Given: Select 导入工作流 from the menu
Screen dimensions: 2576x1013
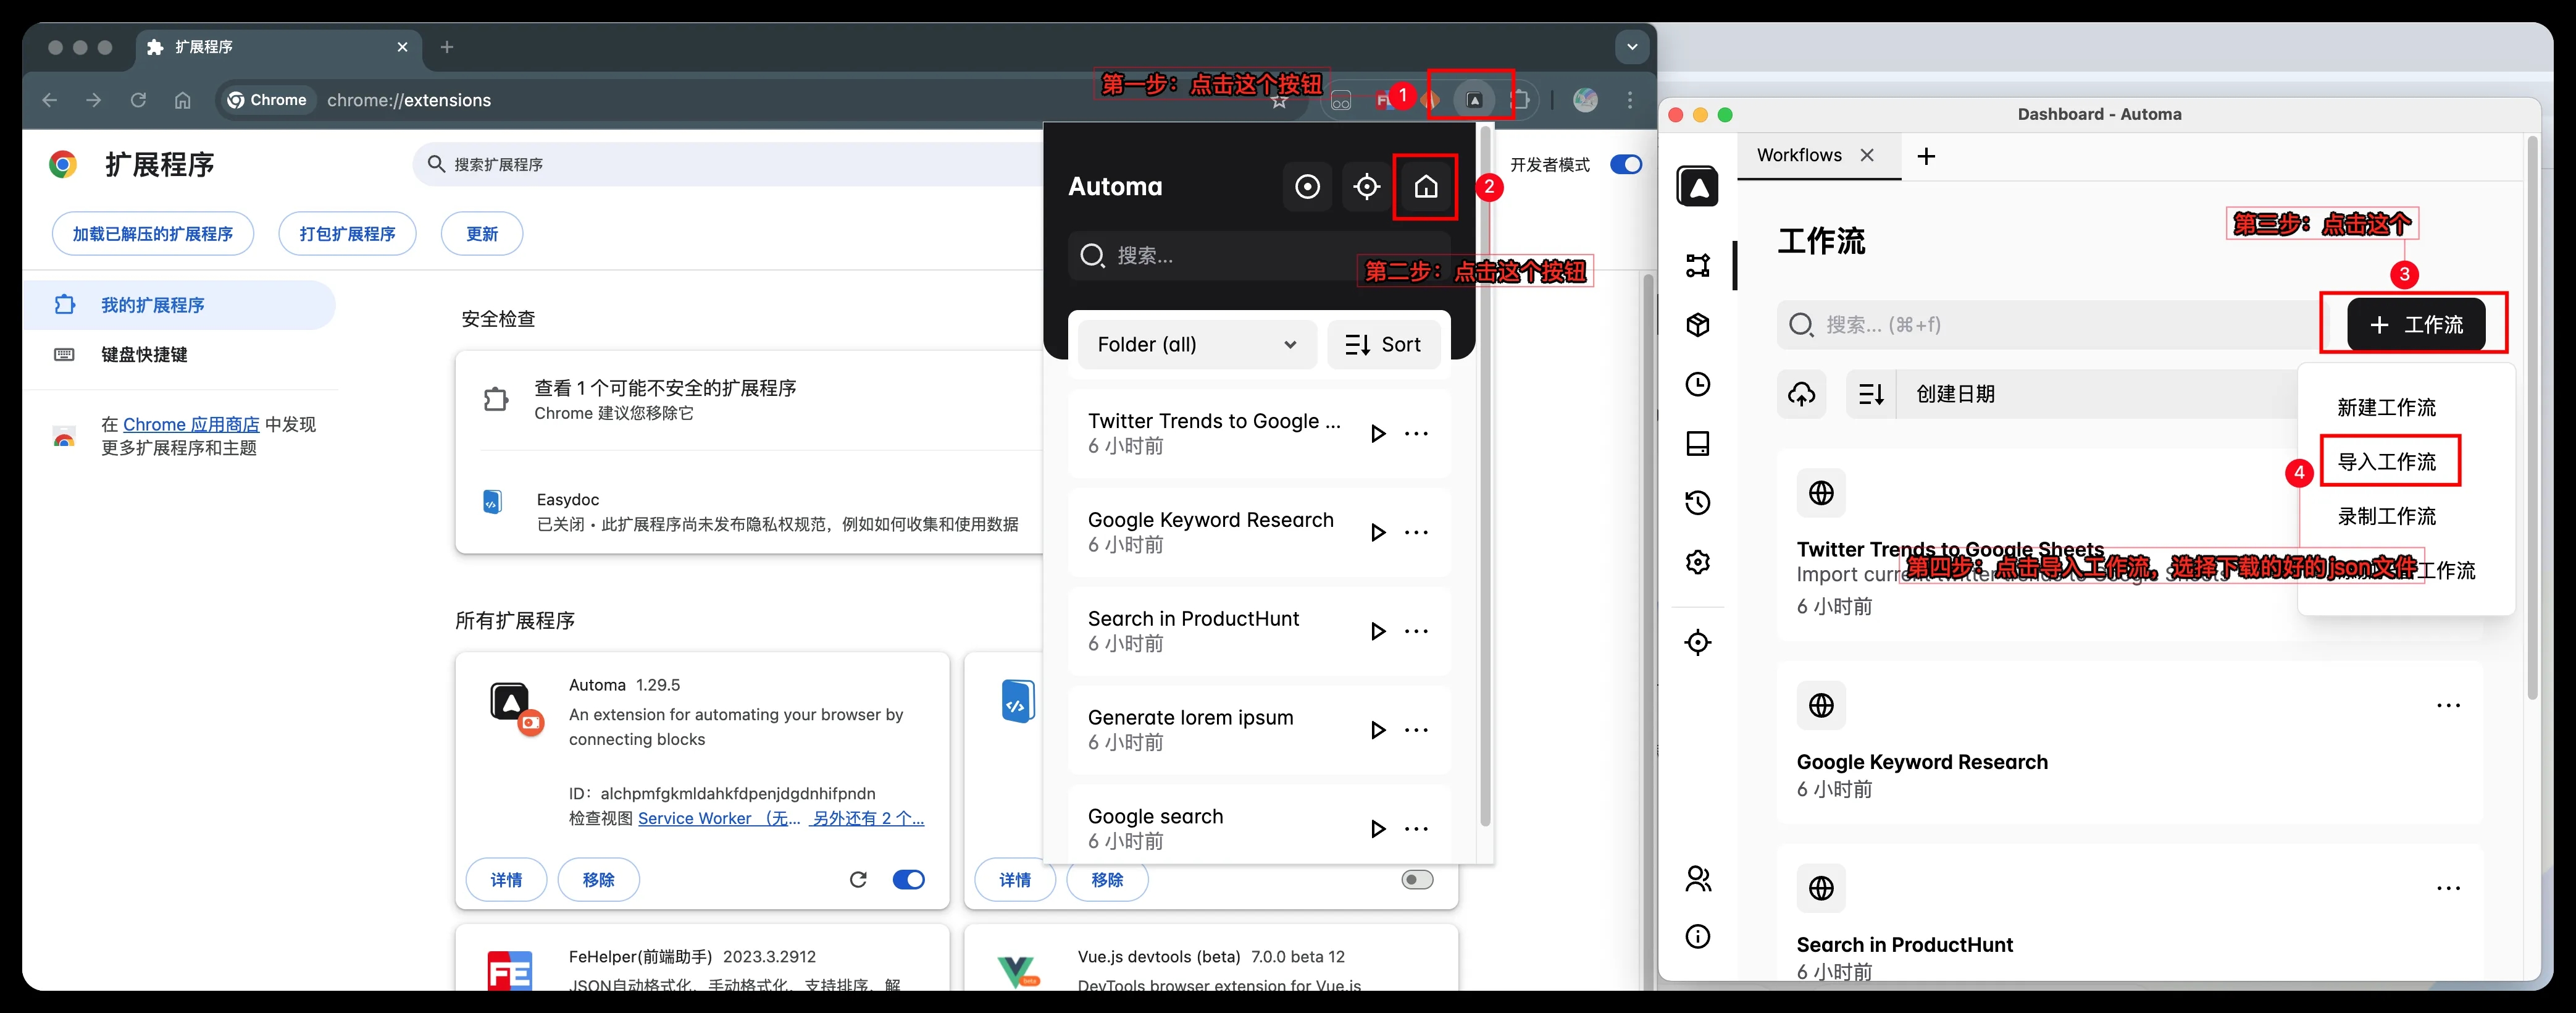Looking at the screenshot, I should (x=2386, y=462).
